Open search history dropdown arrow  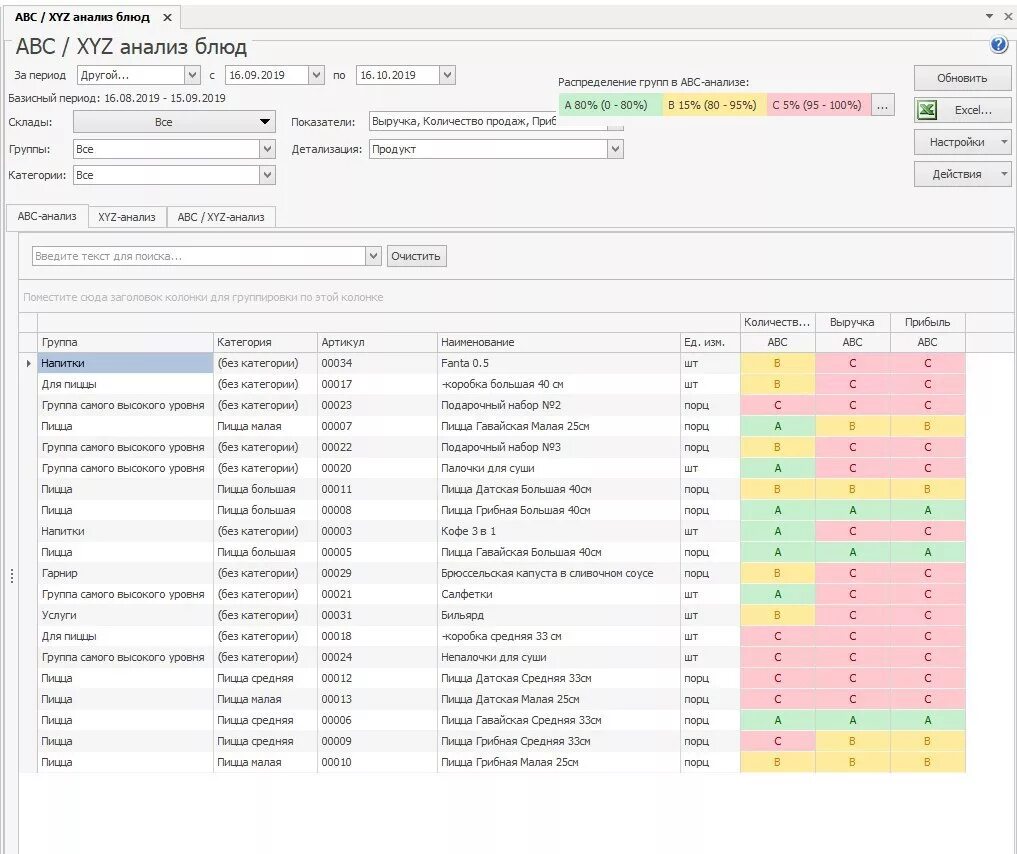point(373,256)
